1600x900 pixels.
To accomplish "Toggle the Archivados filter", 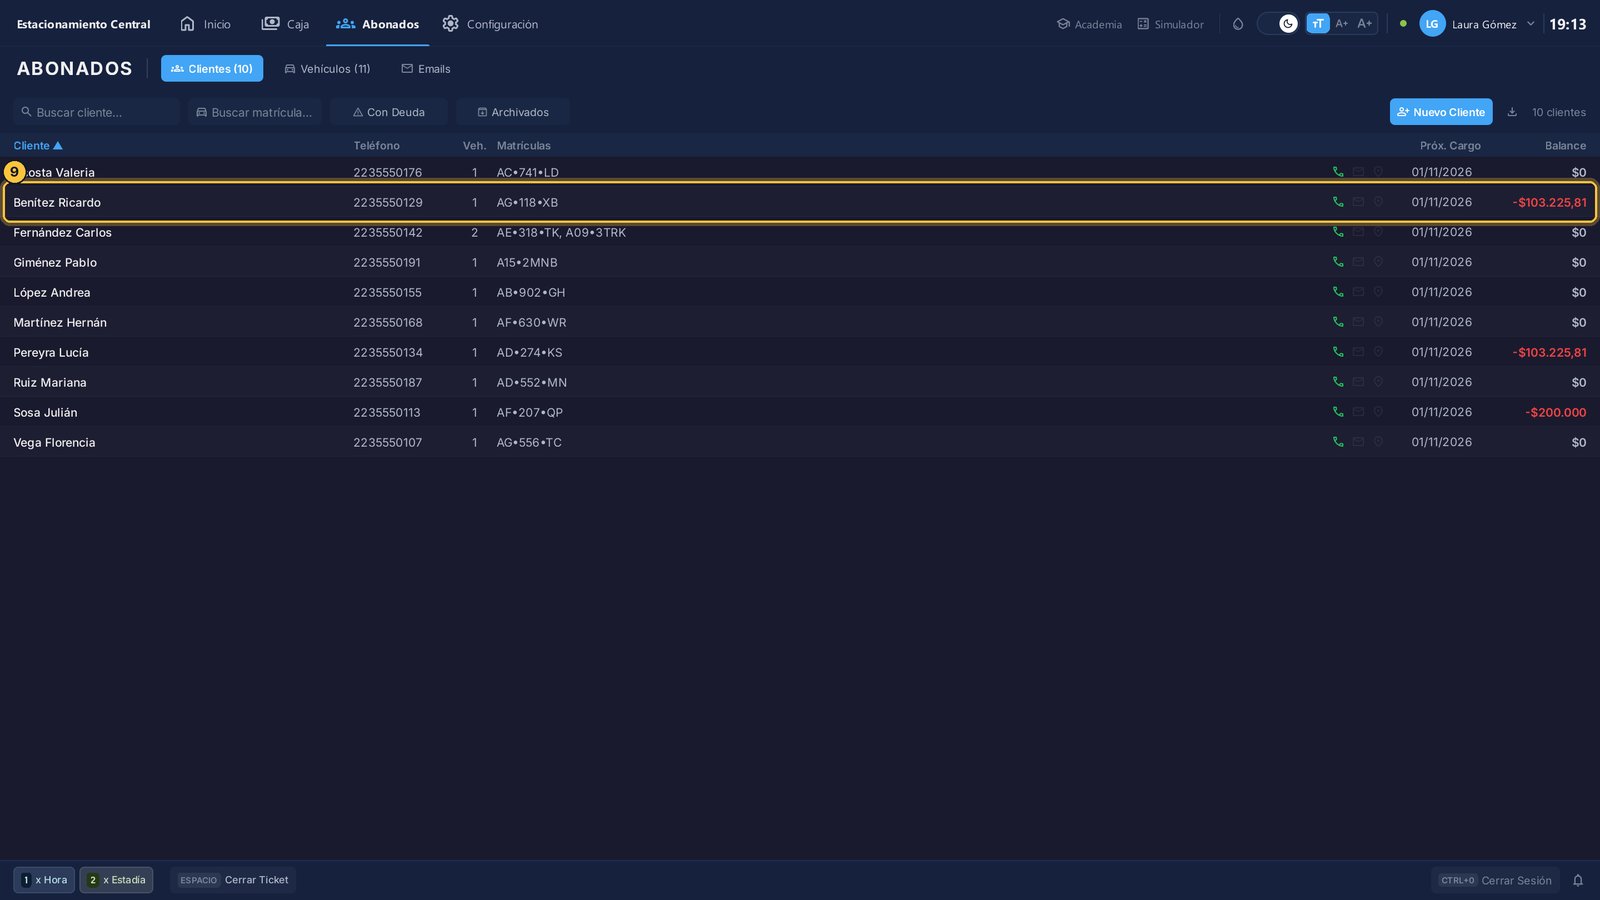I will pos(513,112).
